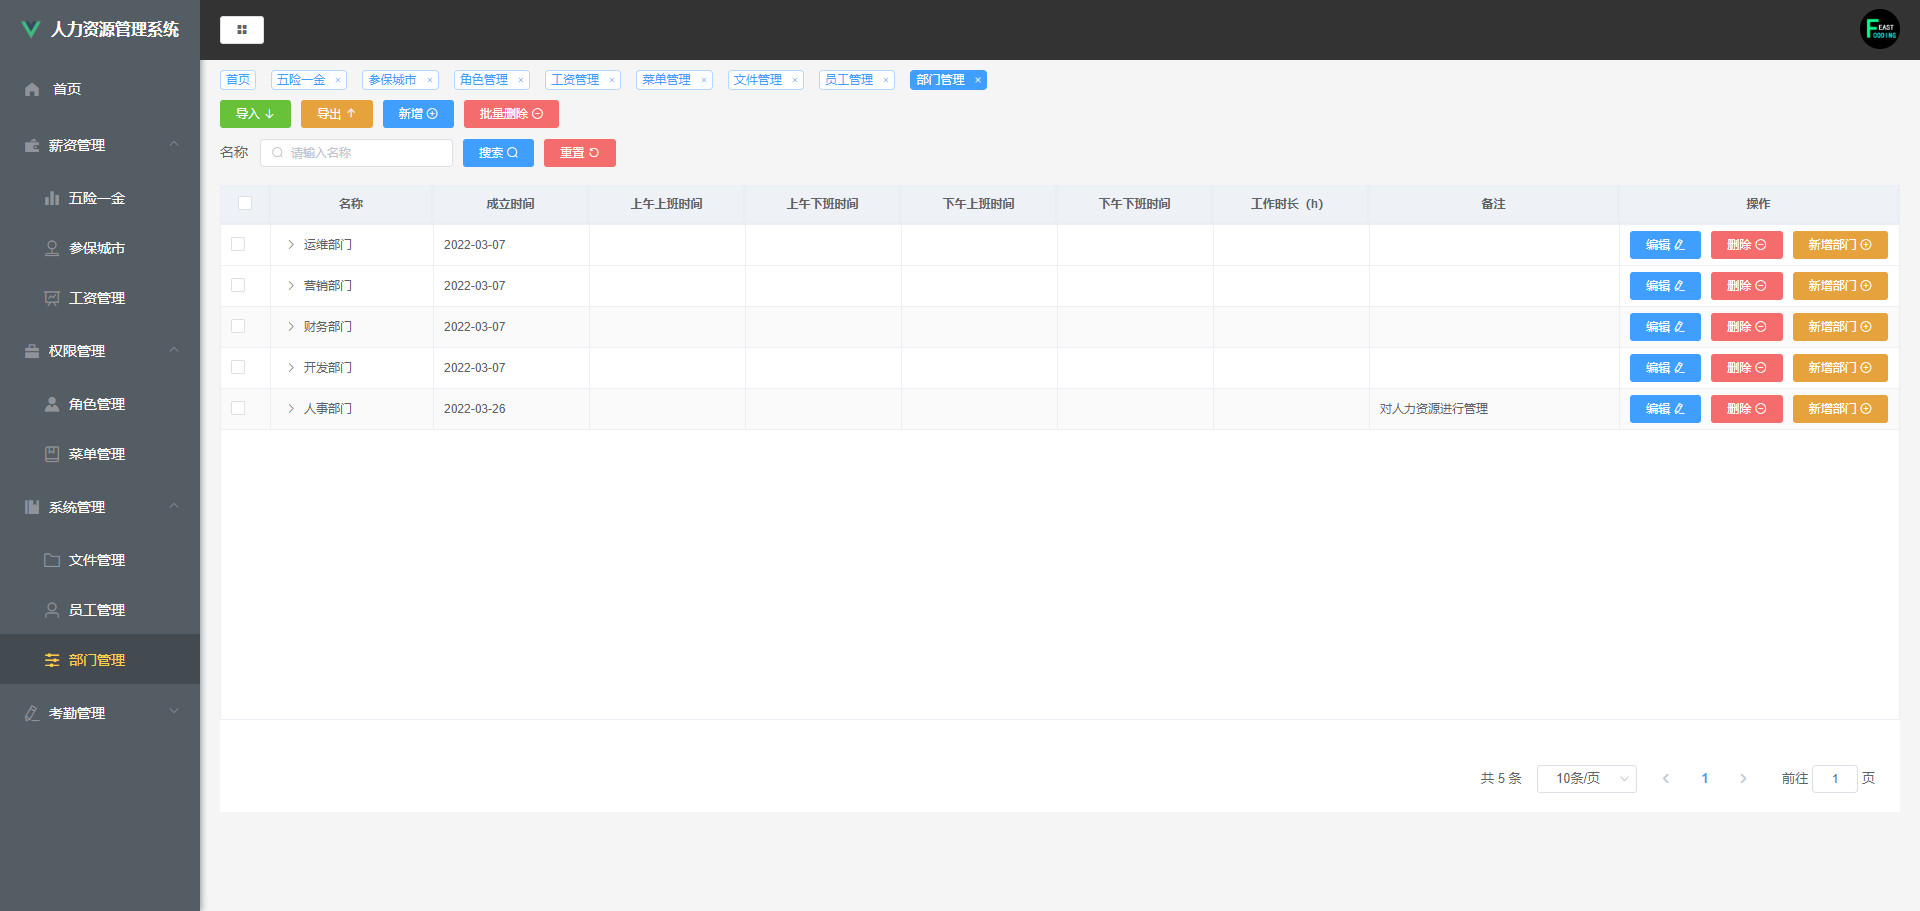
Task: Expand the 财务部门 tree row
Action: (x=291, y=326)
